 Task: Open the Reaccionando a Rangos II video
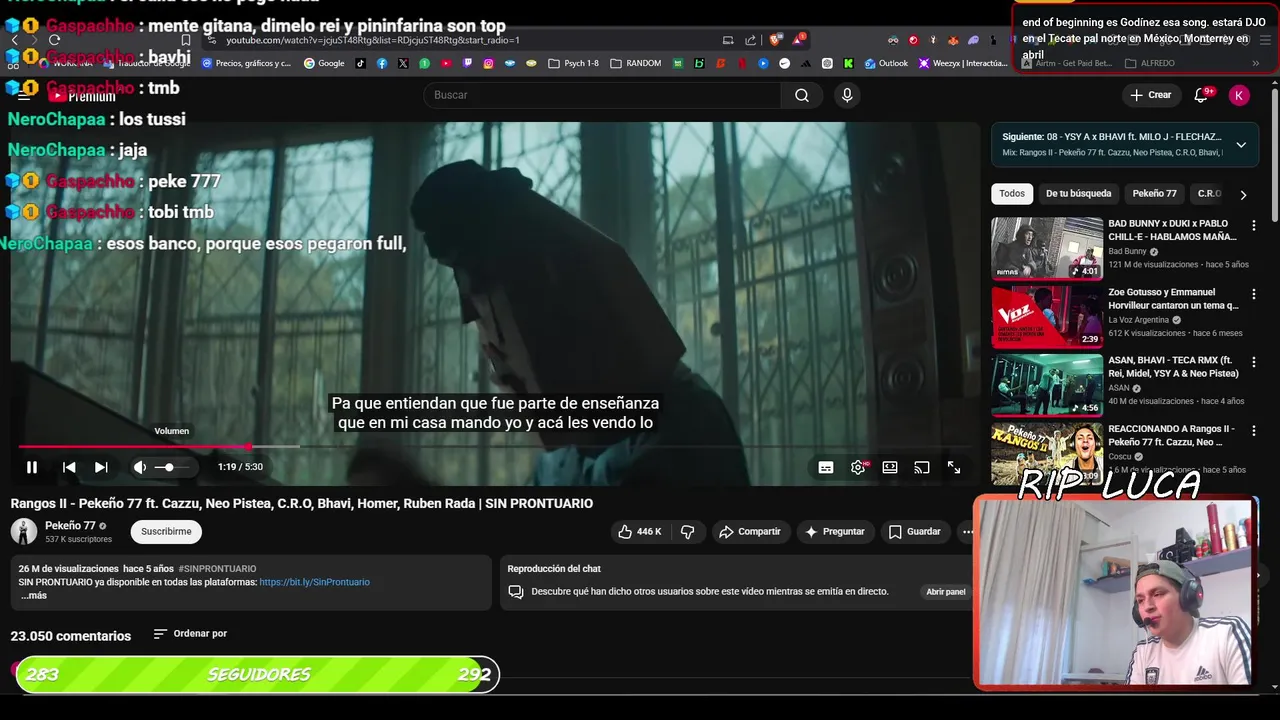pyautogui.click(x=1047, y=454)
